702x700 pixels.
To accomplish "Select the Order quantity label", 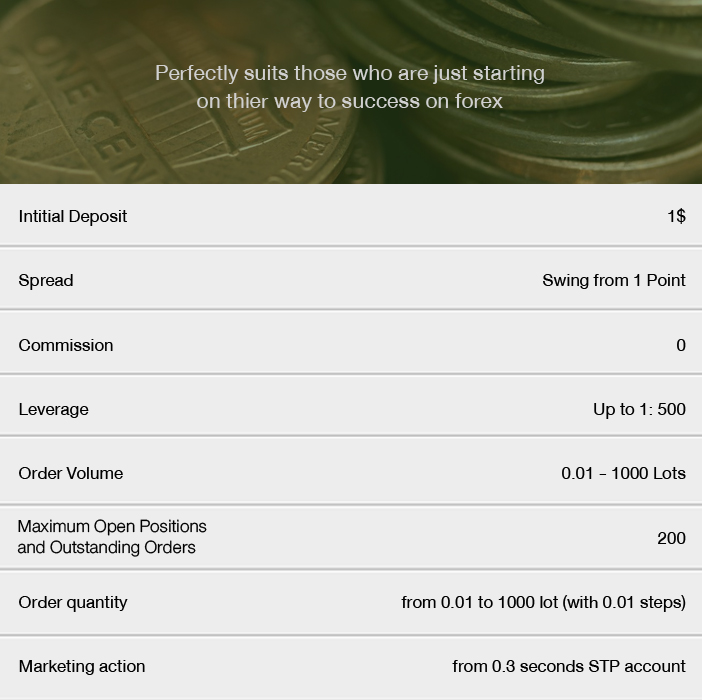I will [x=73, y=602].
